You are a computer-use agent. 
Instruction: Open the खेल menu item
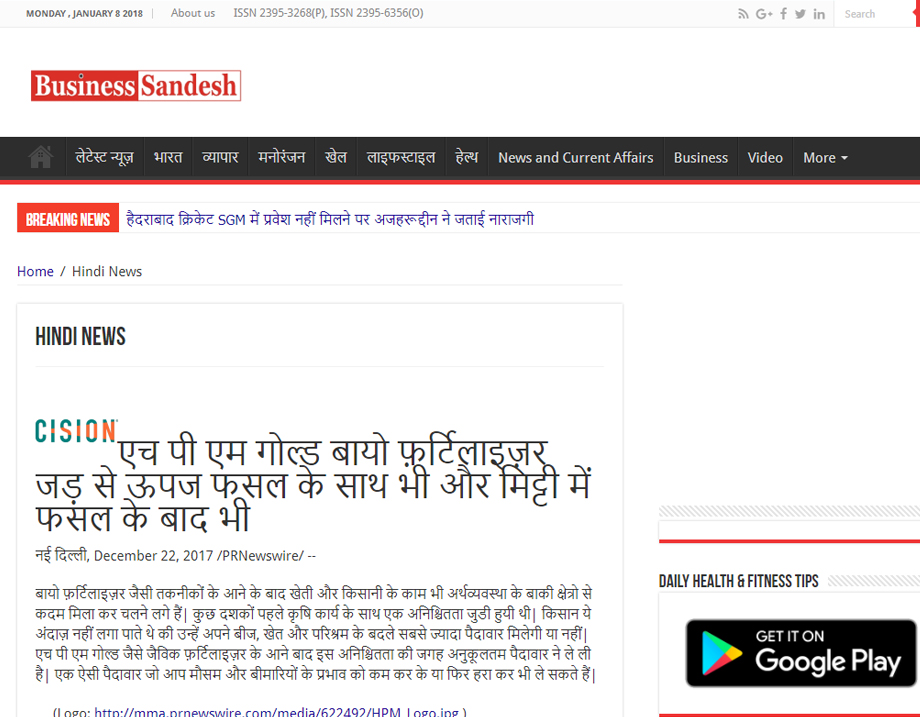click(x=336, y=158)
